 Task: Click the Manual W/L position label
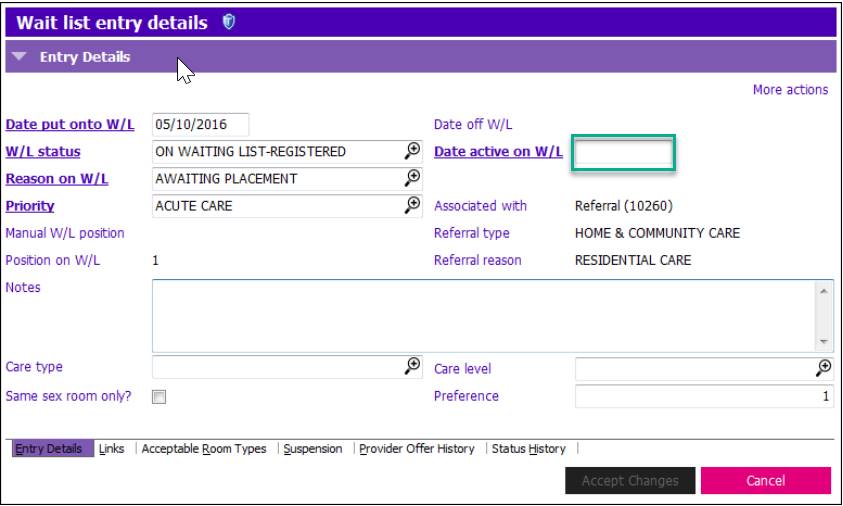tap(65, 233)
